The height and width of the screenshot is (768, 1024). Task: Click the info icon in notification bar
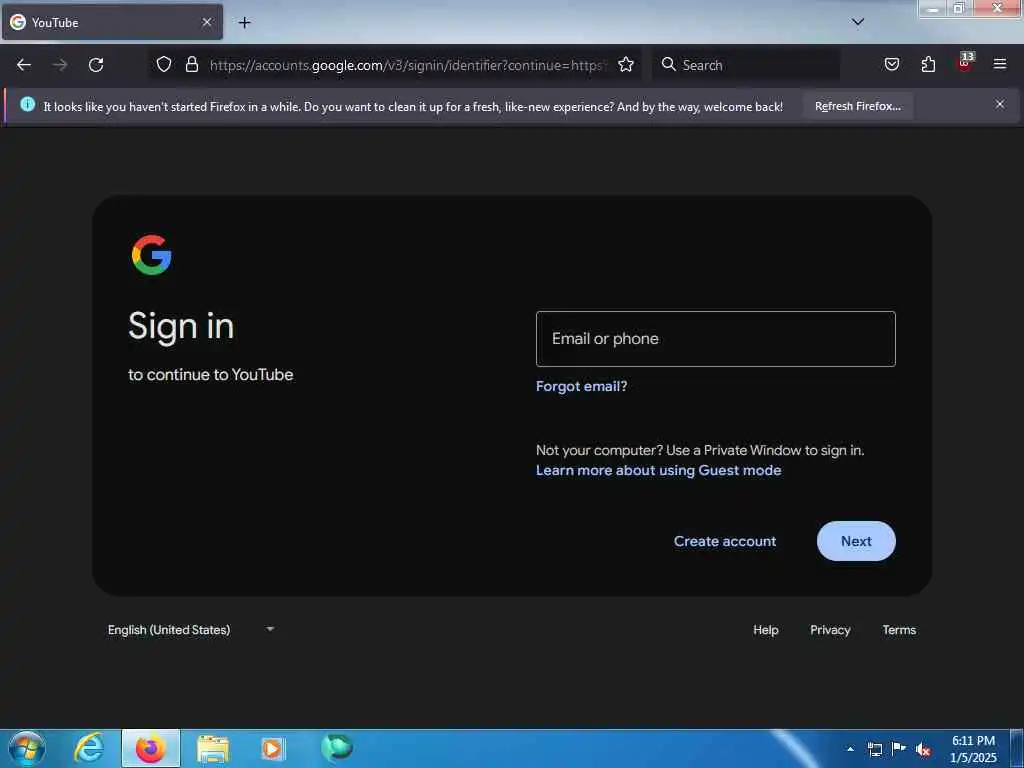(x=27, y=104)
